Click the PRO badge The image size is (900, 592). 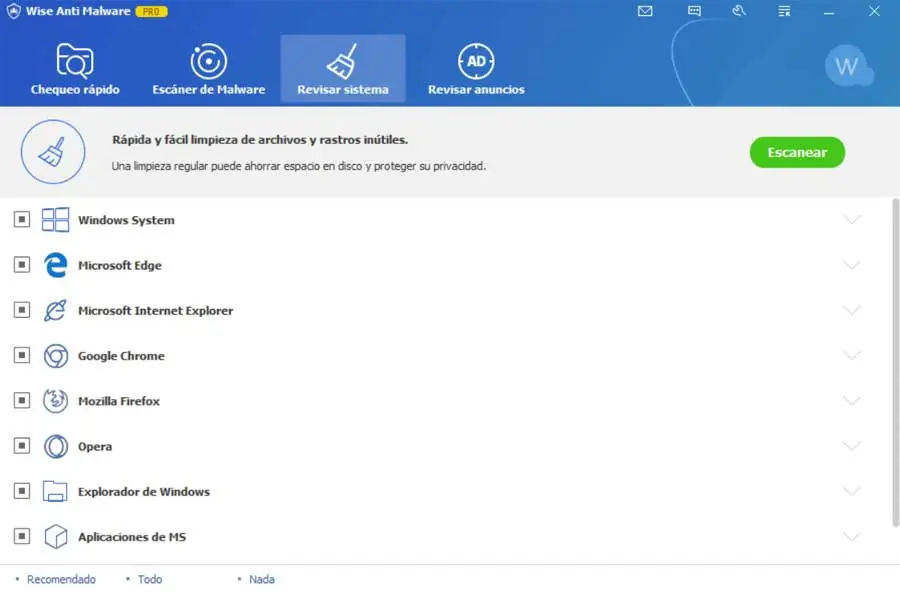click(152, 11)
